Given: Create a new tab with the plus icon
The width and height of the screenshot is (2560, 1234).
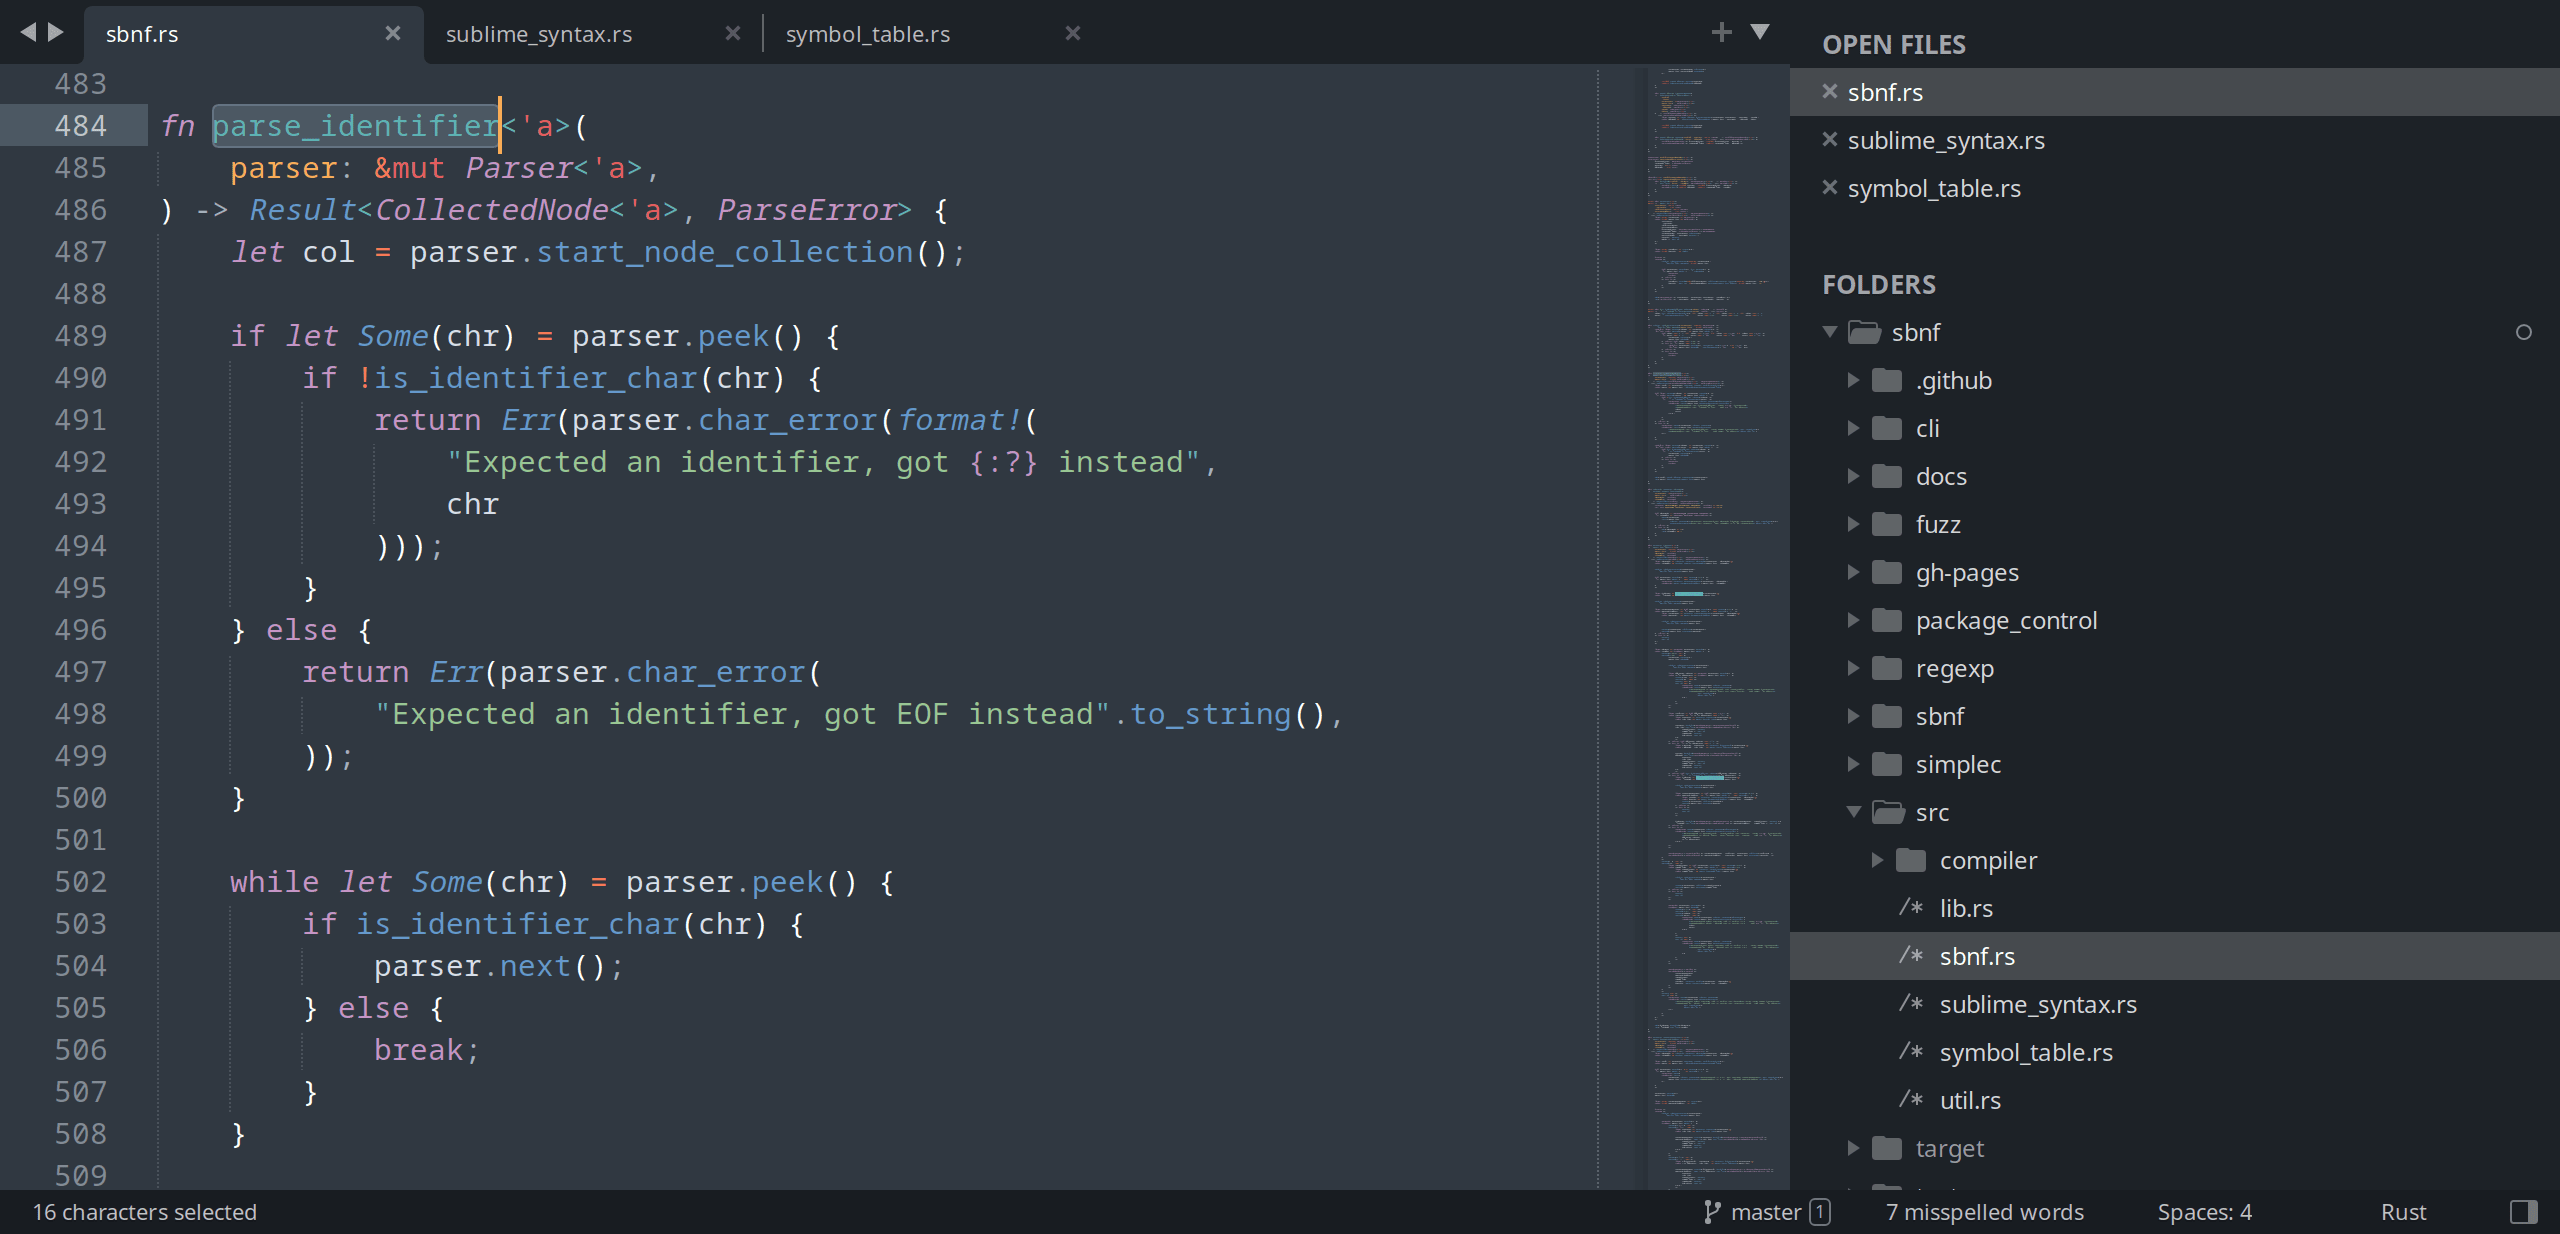Looking at the screenshot, I should tap(1721, 32).
